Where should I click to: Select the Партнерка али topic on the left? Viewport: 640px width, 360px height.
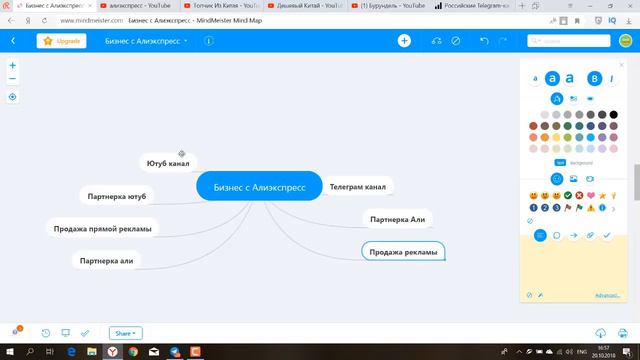click(x=106, y=261)
